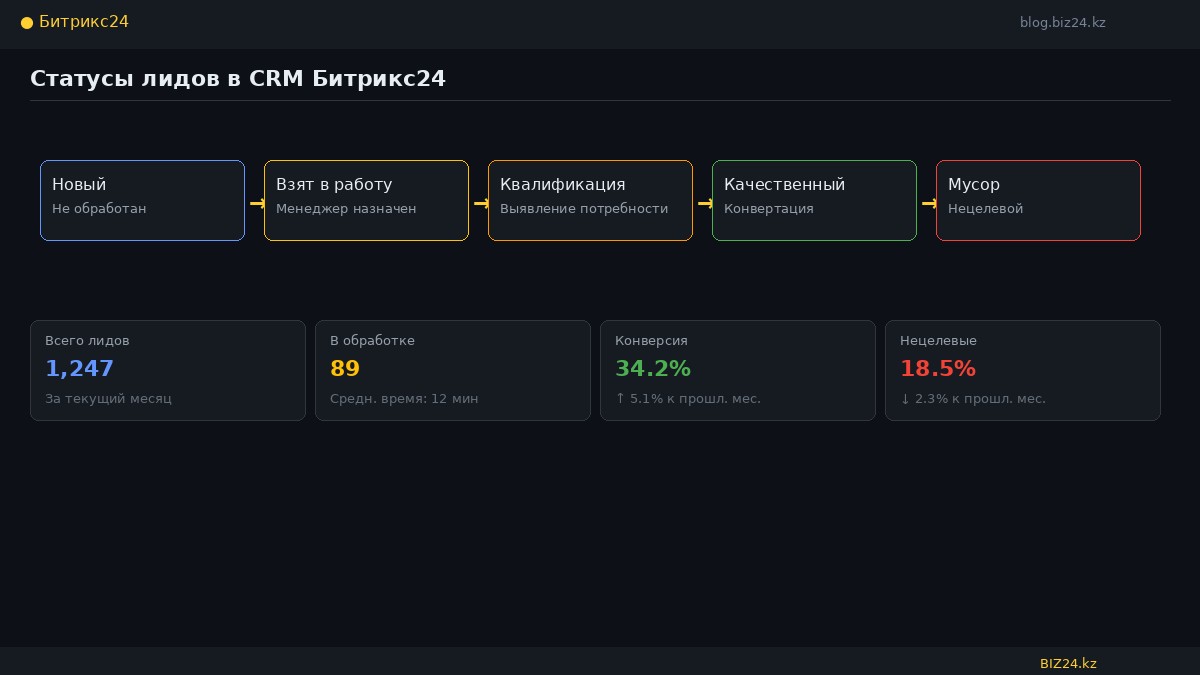
Task: Click the value 18.5%
Action: point(938,369)
